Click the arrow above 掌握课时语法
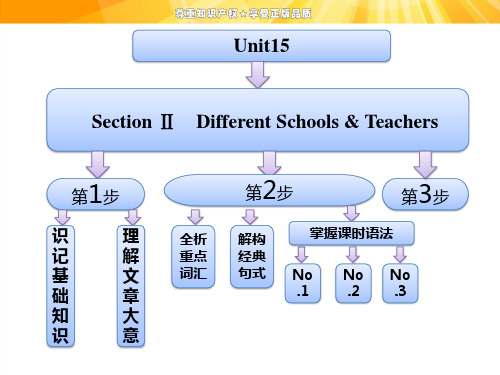This screenshot has height=375, width=500. pyautogui.click(x=352, y=213)
